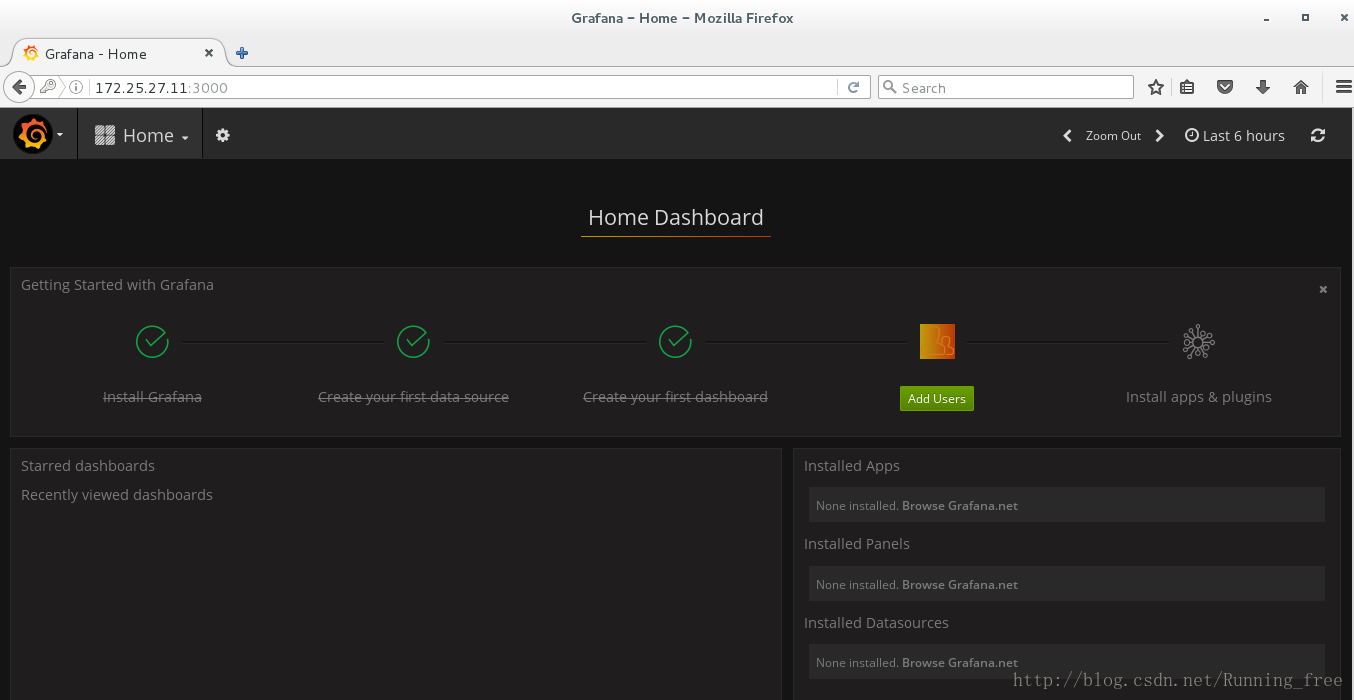Go to Firefox home page icon
Image resolution: width=1354 pixels, height=700 pixels.
point(1301,87)
